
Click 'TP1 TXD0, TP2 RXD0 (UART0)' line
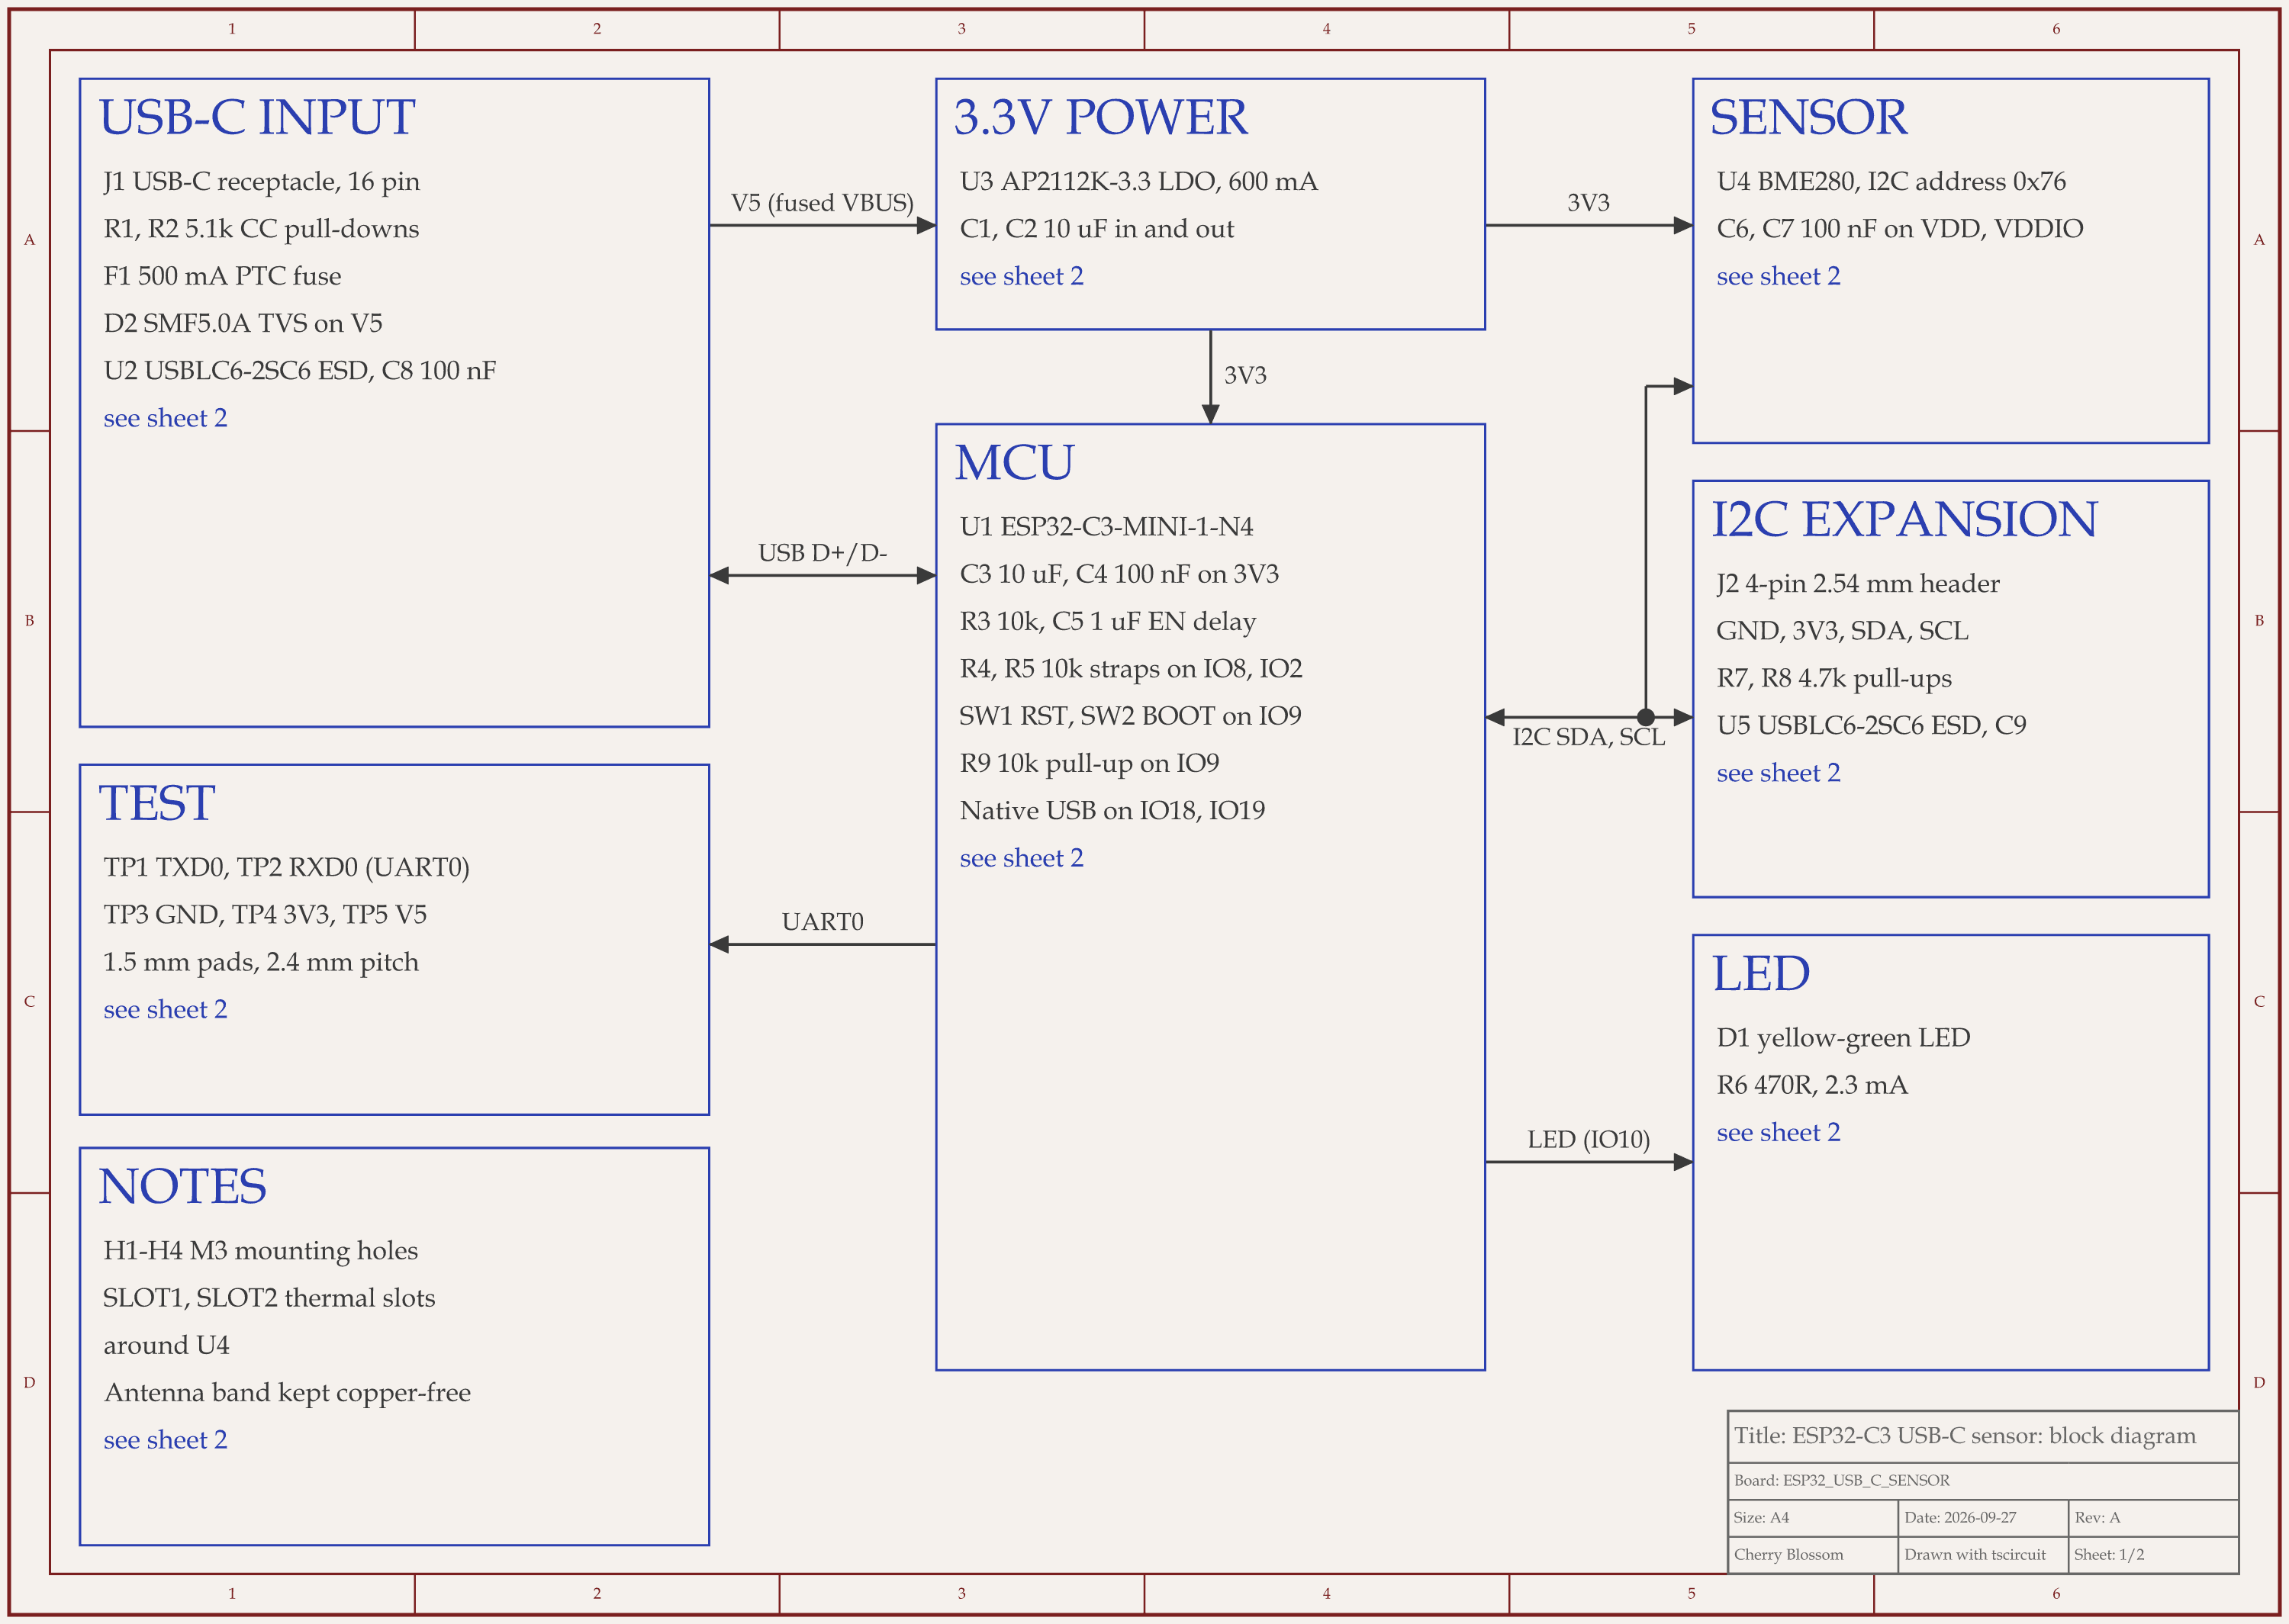point(286,867)
